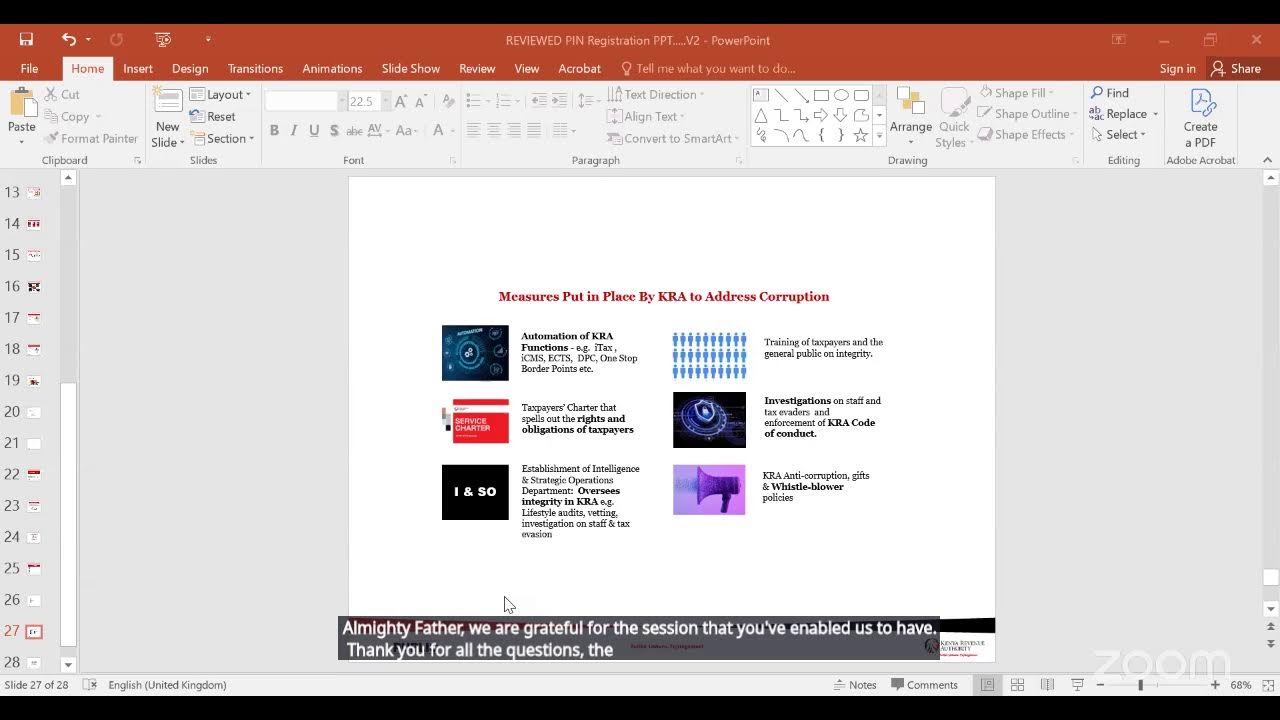
Task: Expand the Shape Effects menu
Action: [1025, 135]
